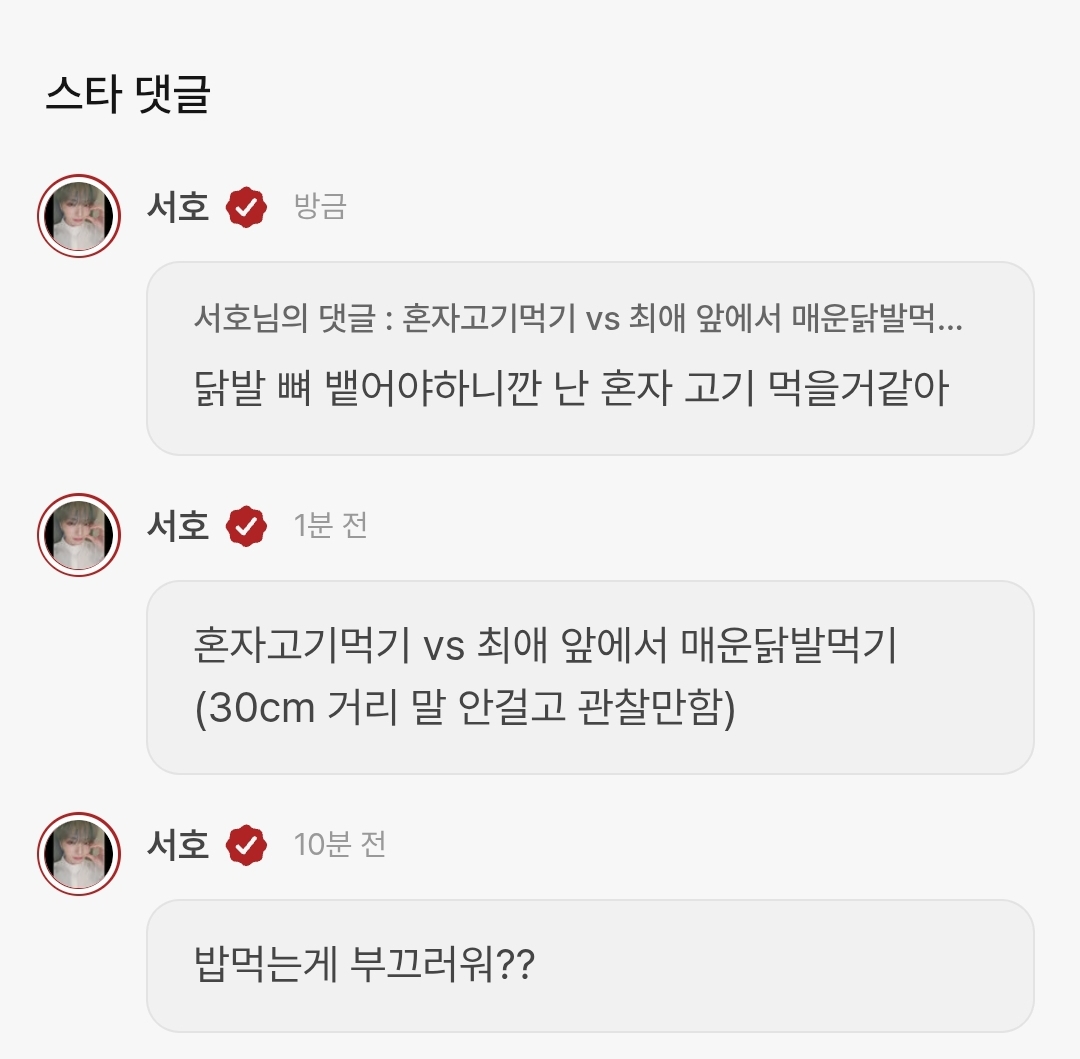
Task: Click the 1분 전 timestamp
Action: point(331,526)
